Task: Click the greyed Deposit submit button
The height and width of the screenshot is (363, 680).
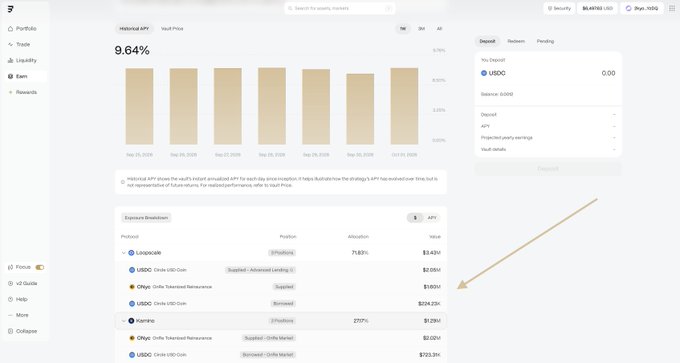Action: (x=548, y=169)
